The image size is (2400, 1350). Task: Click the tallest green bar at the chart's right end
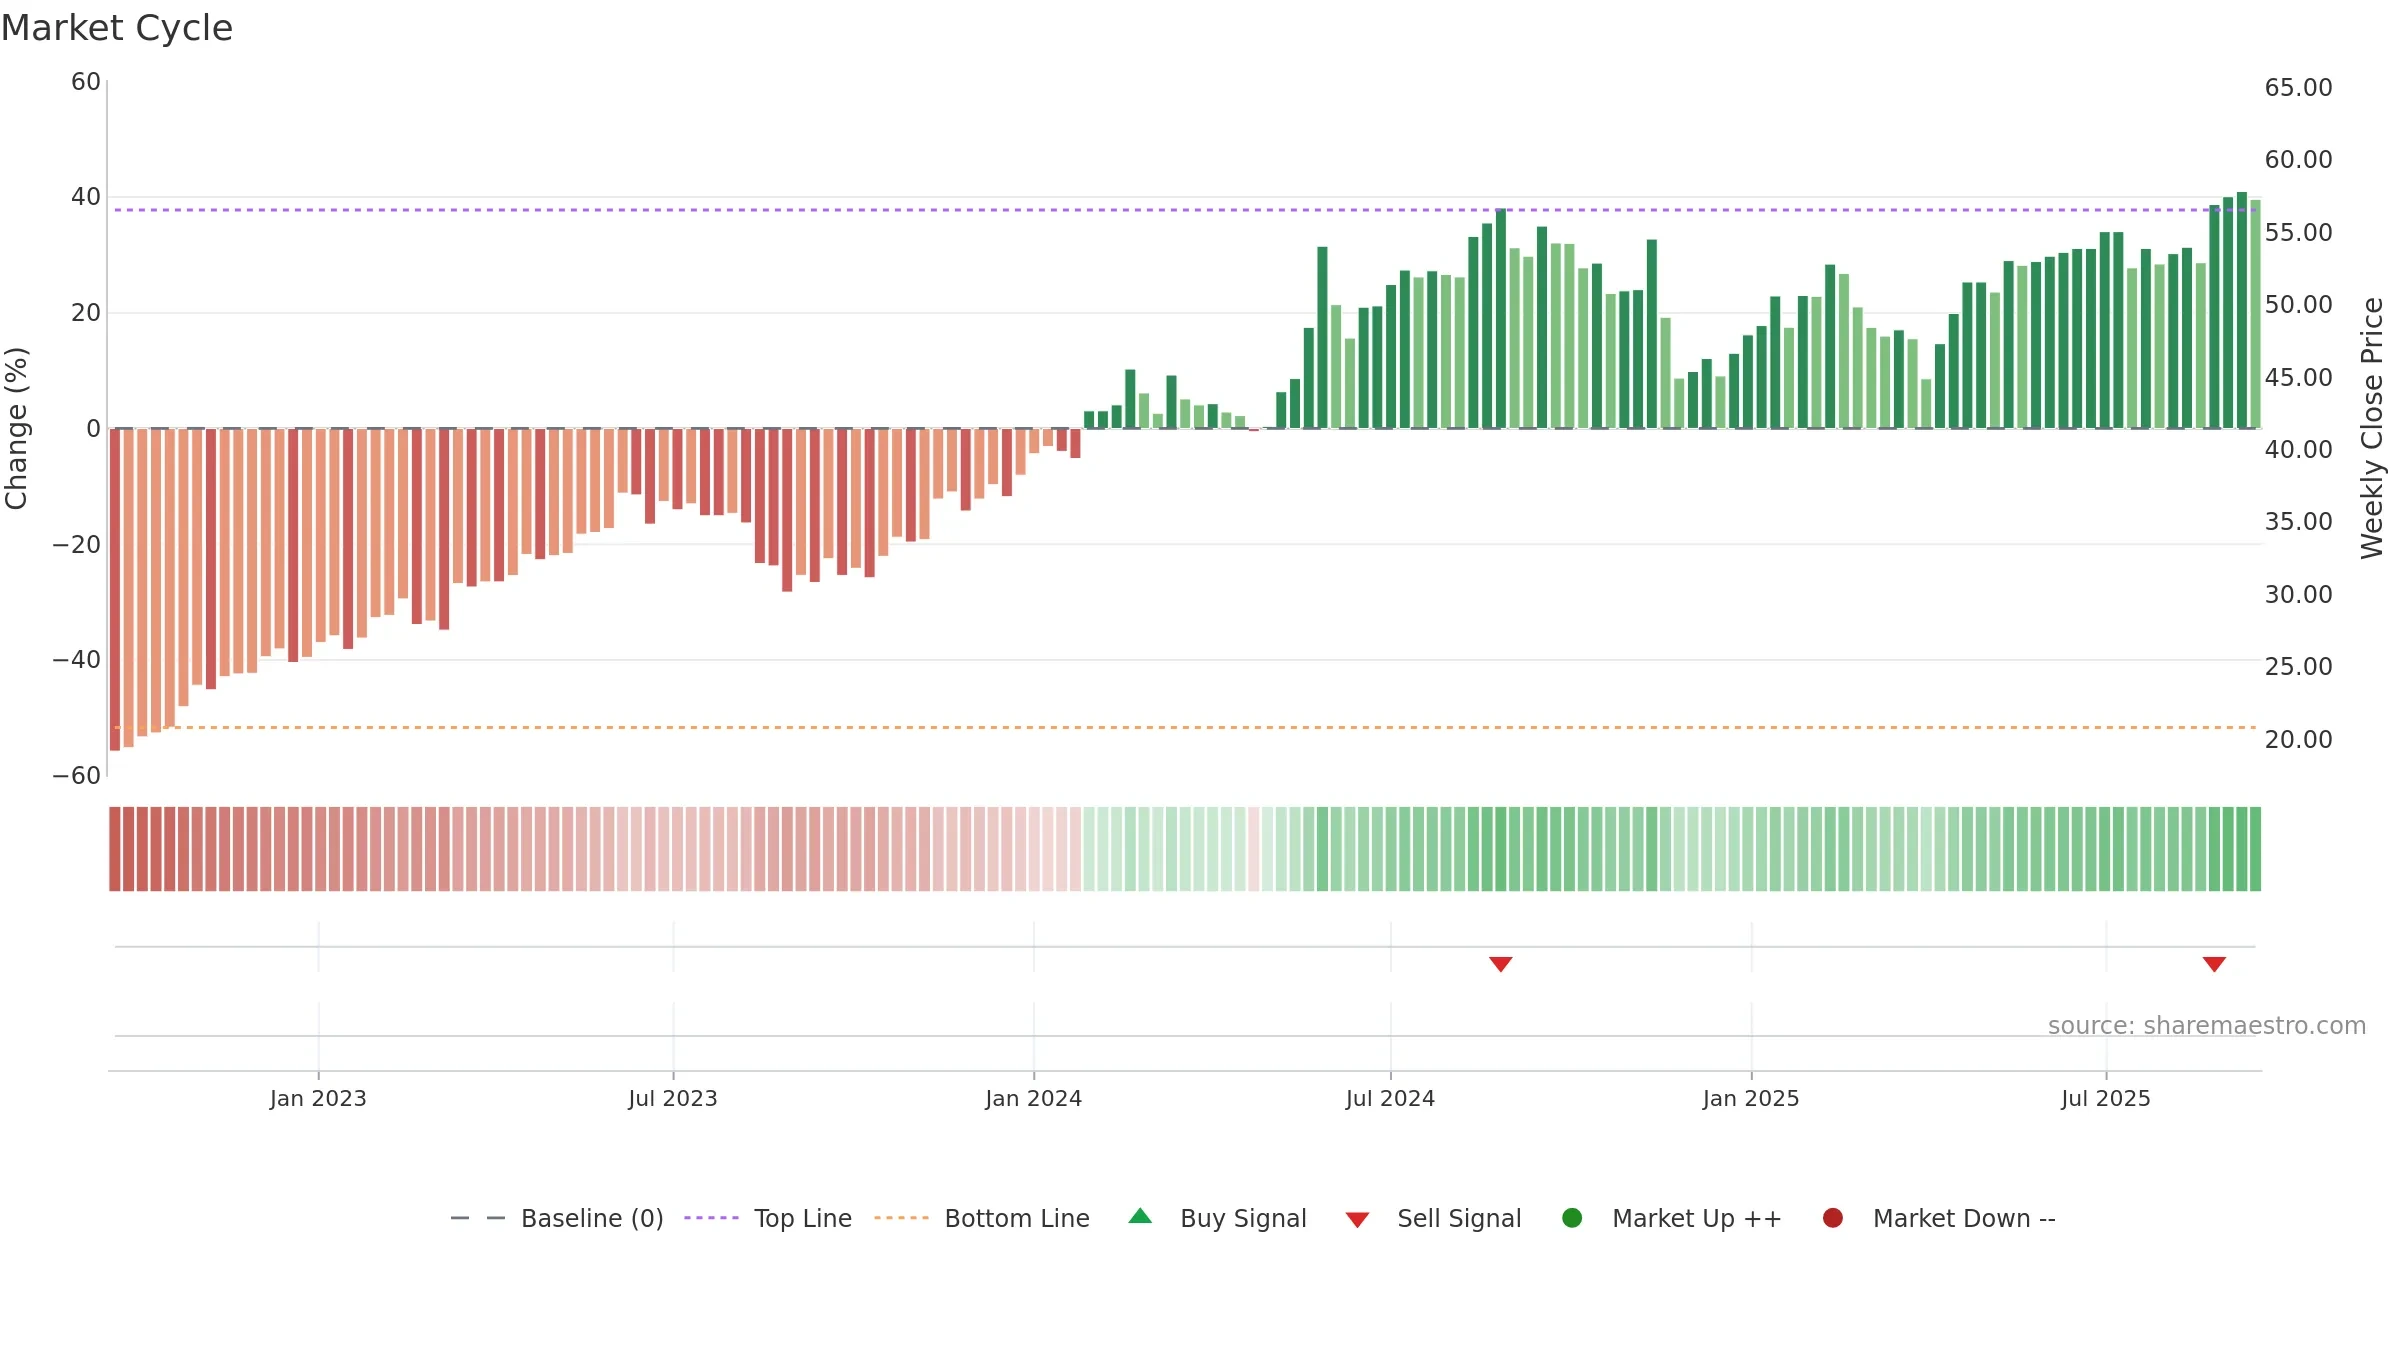pos(2242,310)
